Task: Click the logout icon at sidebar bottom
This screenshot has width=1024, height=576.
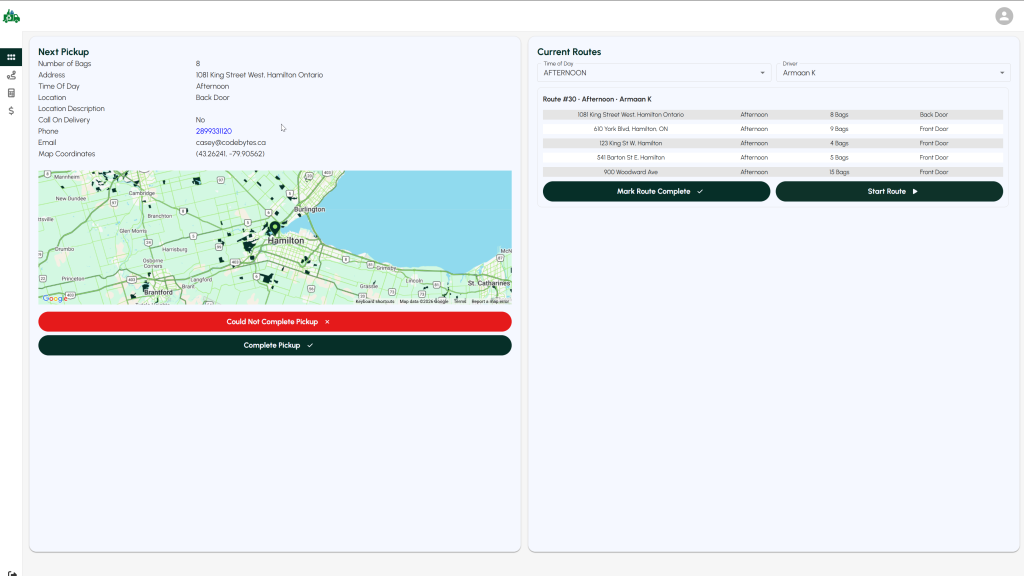Action: (12, 573)
